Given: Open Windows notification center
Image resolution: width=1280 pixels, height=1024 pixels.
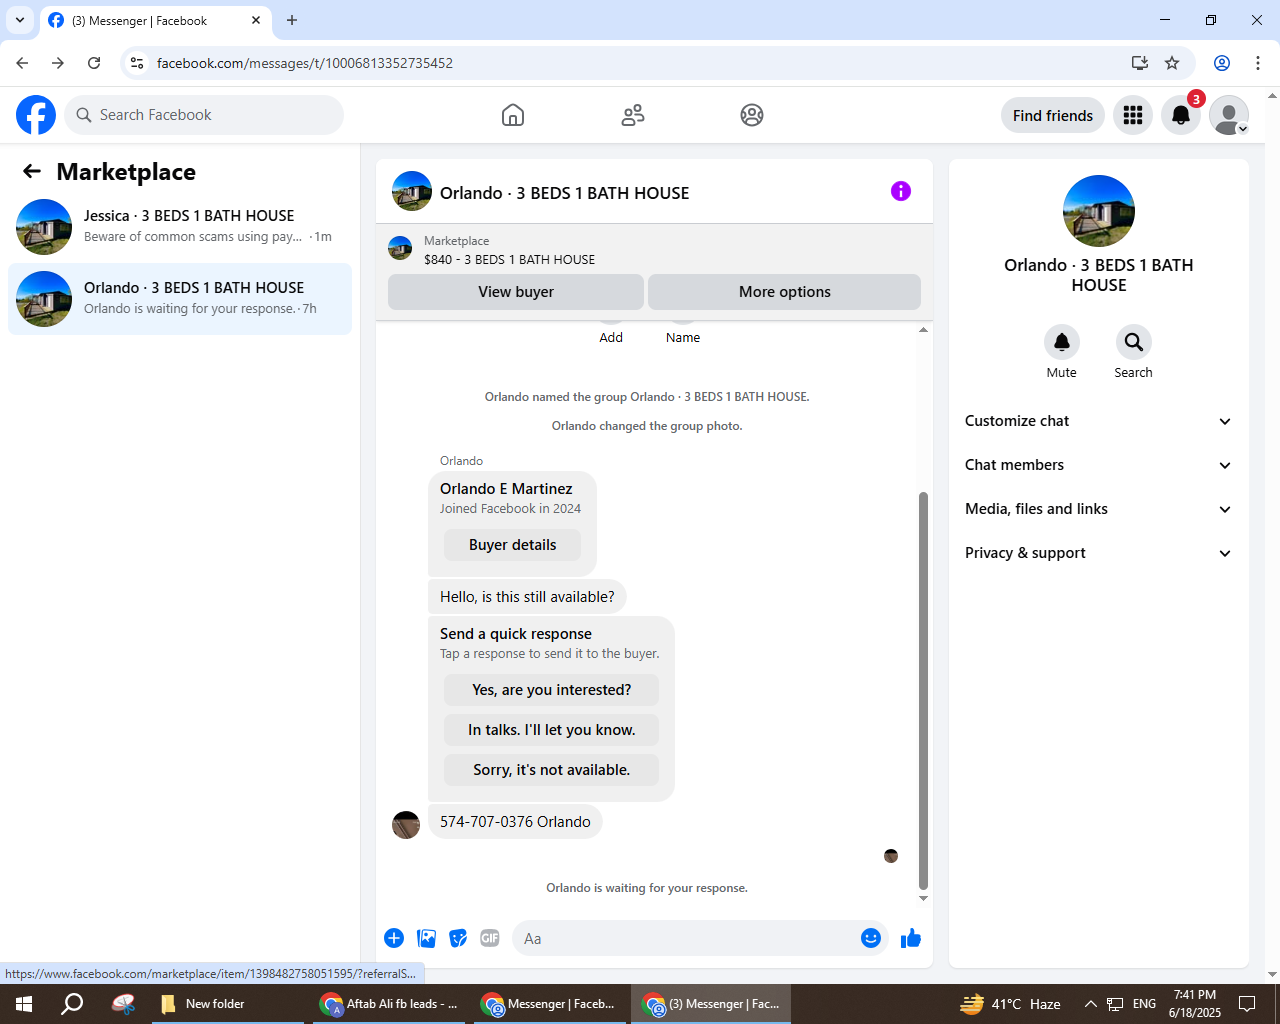Looking at the screenshot, I should pos(1247,1004).
